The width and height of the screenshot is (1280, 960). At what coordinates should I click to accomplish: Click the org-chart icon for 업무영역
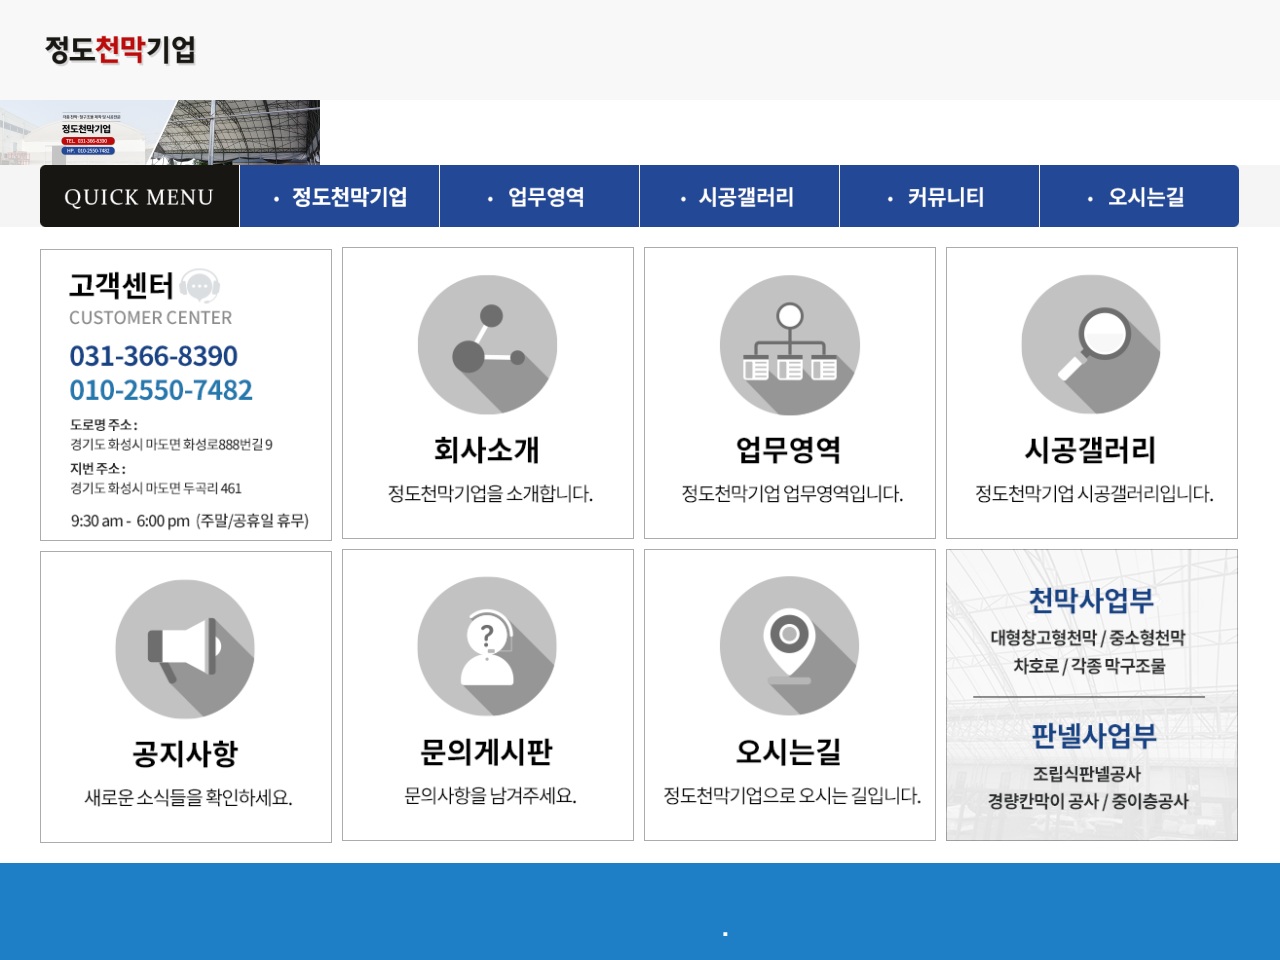click(x=790, y=344)
